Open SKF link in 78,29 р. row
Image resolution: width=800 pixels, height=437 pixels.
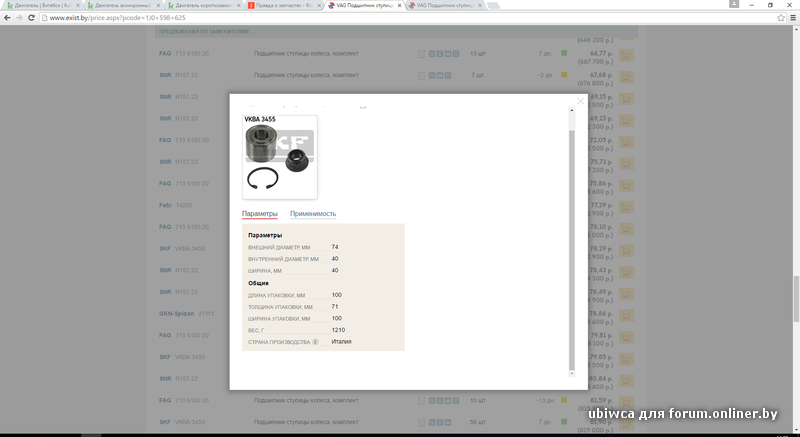coord(165,248)
